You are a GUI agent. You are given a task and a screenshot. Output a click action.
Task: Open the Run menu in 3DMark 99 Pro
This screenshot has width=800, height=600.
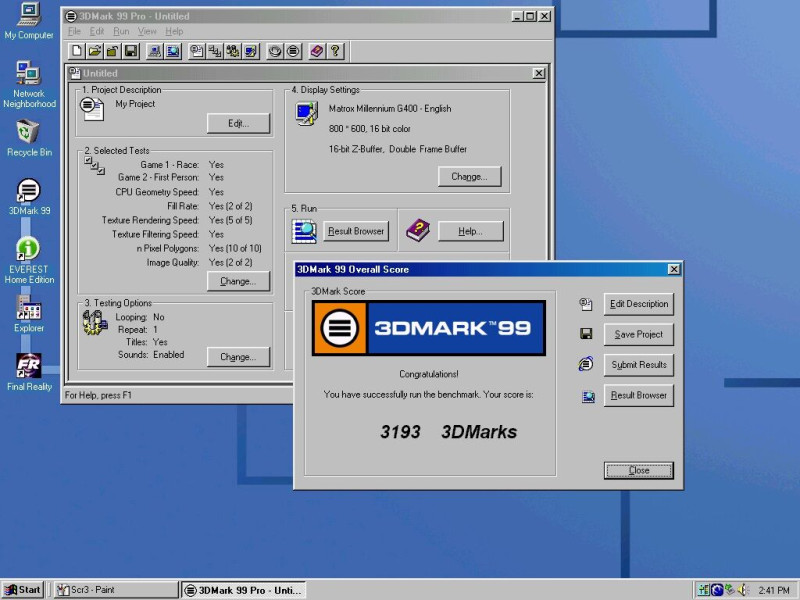point(121,31)
